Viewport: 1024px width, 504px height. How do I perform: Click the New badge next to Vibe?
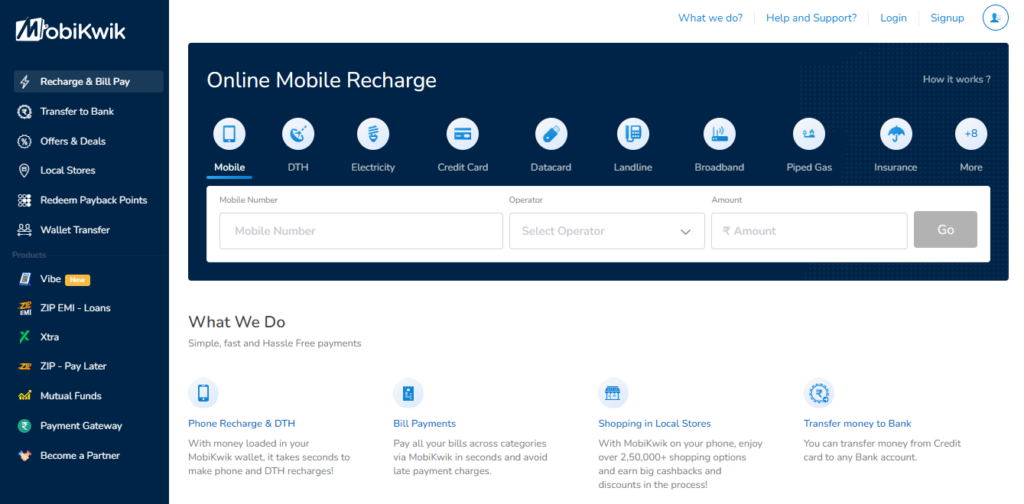pyautogui.click(x=78, y=280)
